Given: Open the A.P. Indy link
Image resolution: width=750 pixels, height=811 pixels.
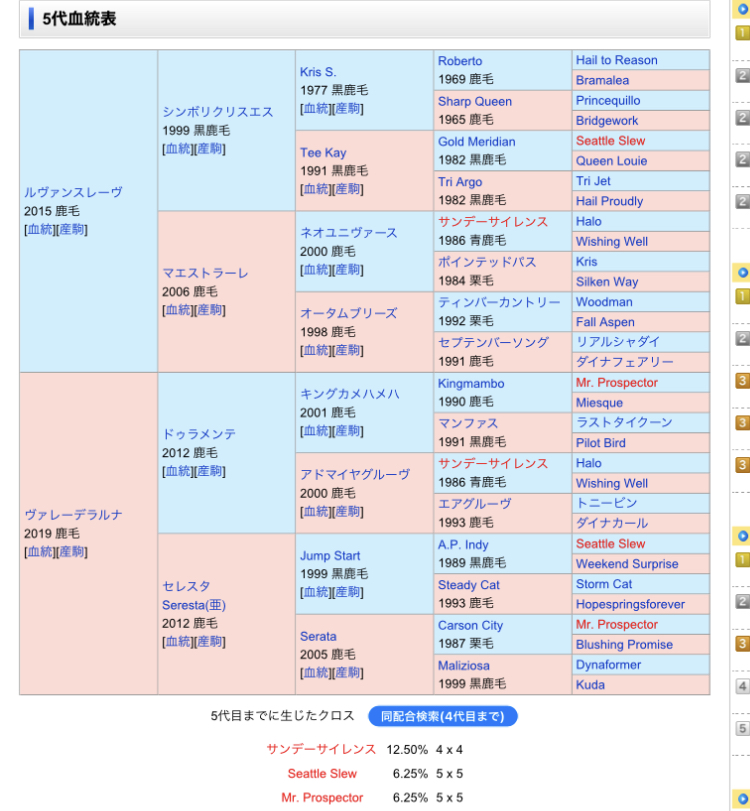Looking at the screenshot, I should pyautogui.click(x=463, y=545).
